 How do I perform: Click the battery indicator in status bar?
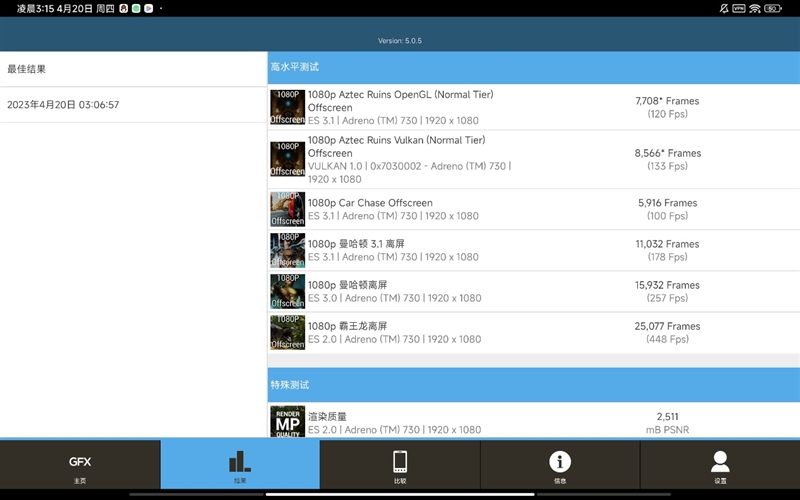coord(773,8)
